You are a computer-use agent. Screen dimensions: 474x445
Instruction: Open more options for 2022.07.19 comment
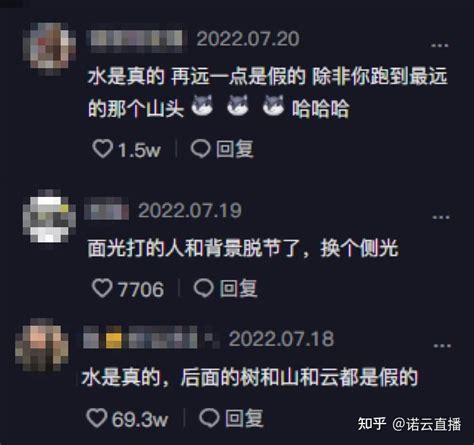[441, 217]
